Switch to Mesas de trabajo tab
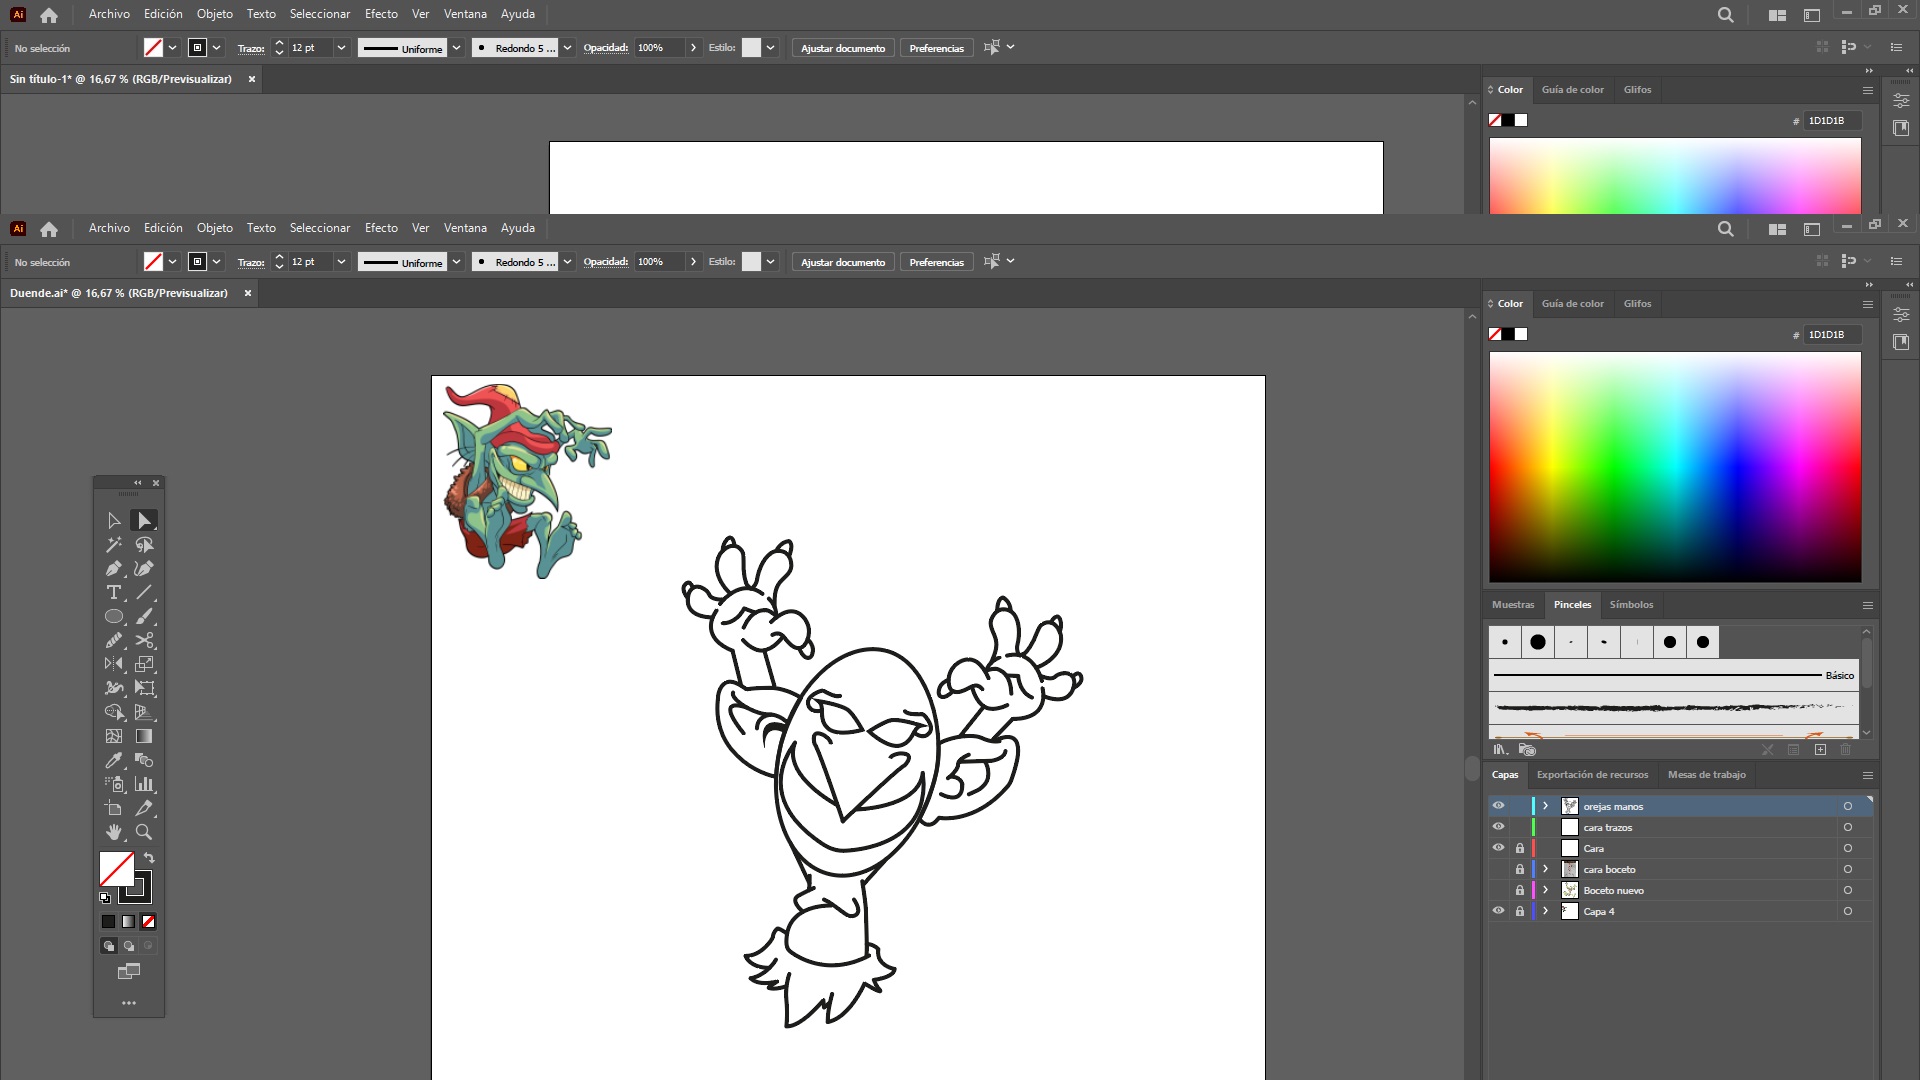 [1706, 775]
